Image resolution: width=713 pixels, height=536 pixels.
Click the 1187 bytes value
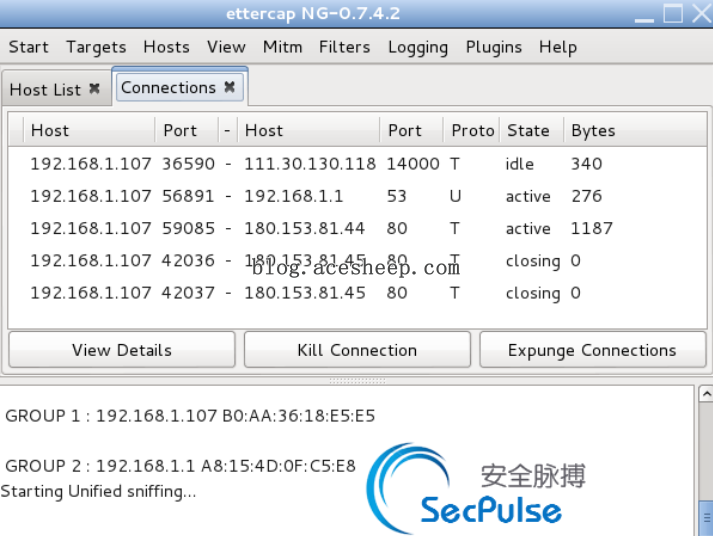tap(592, 228)
